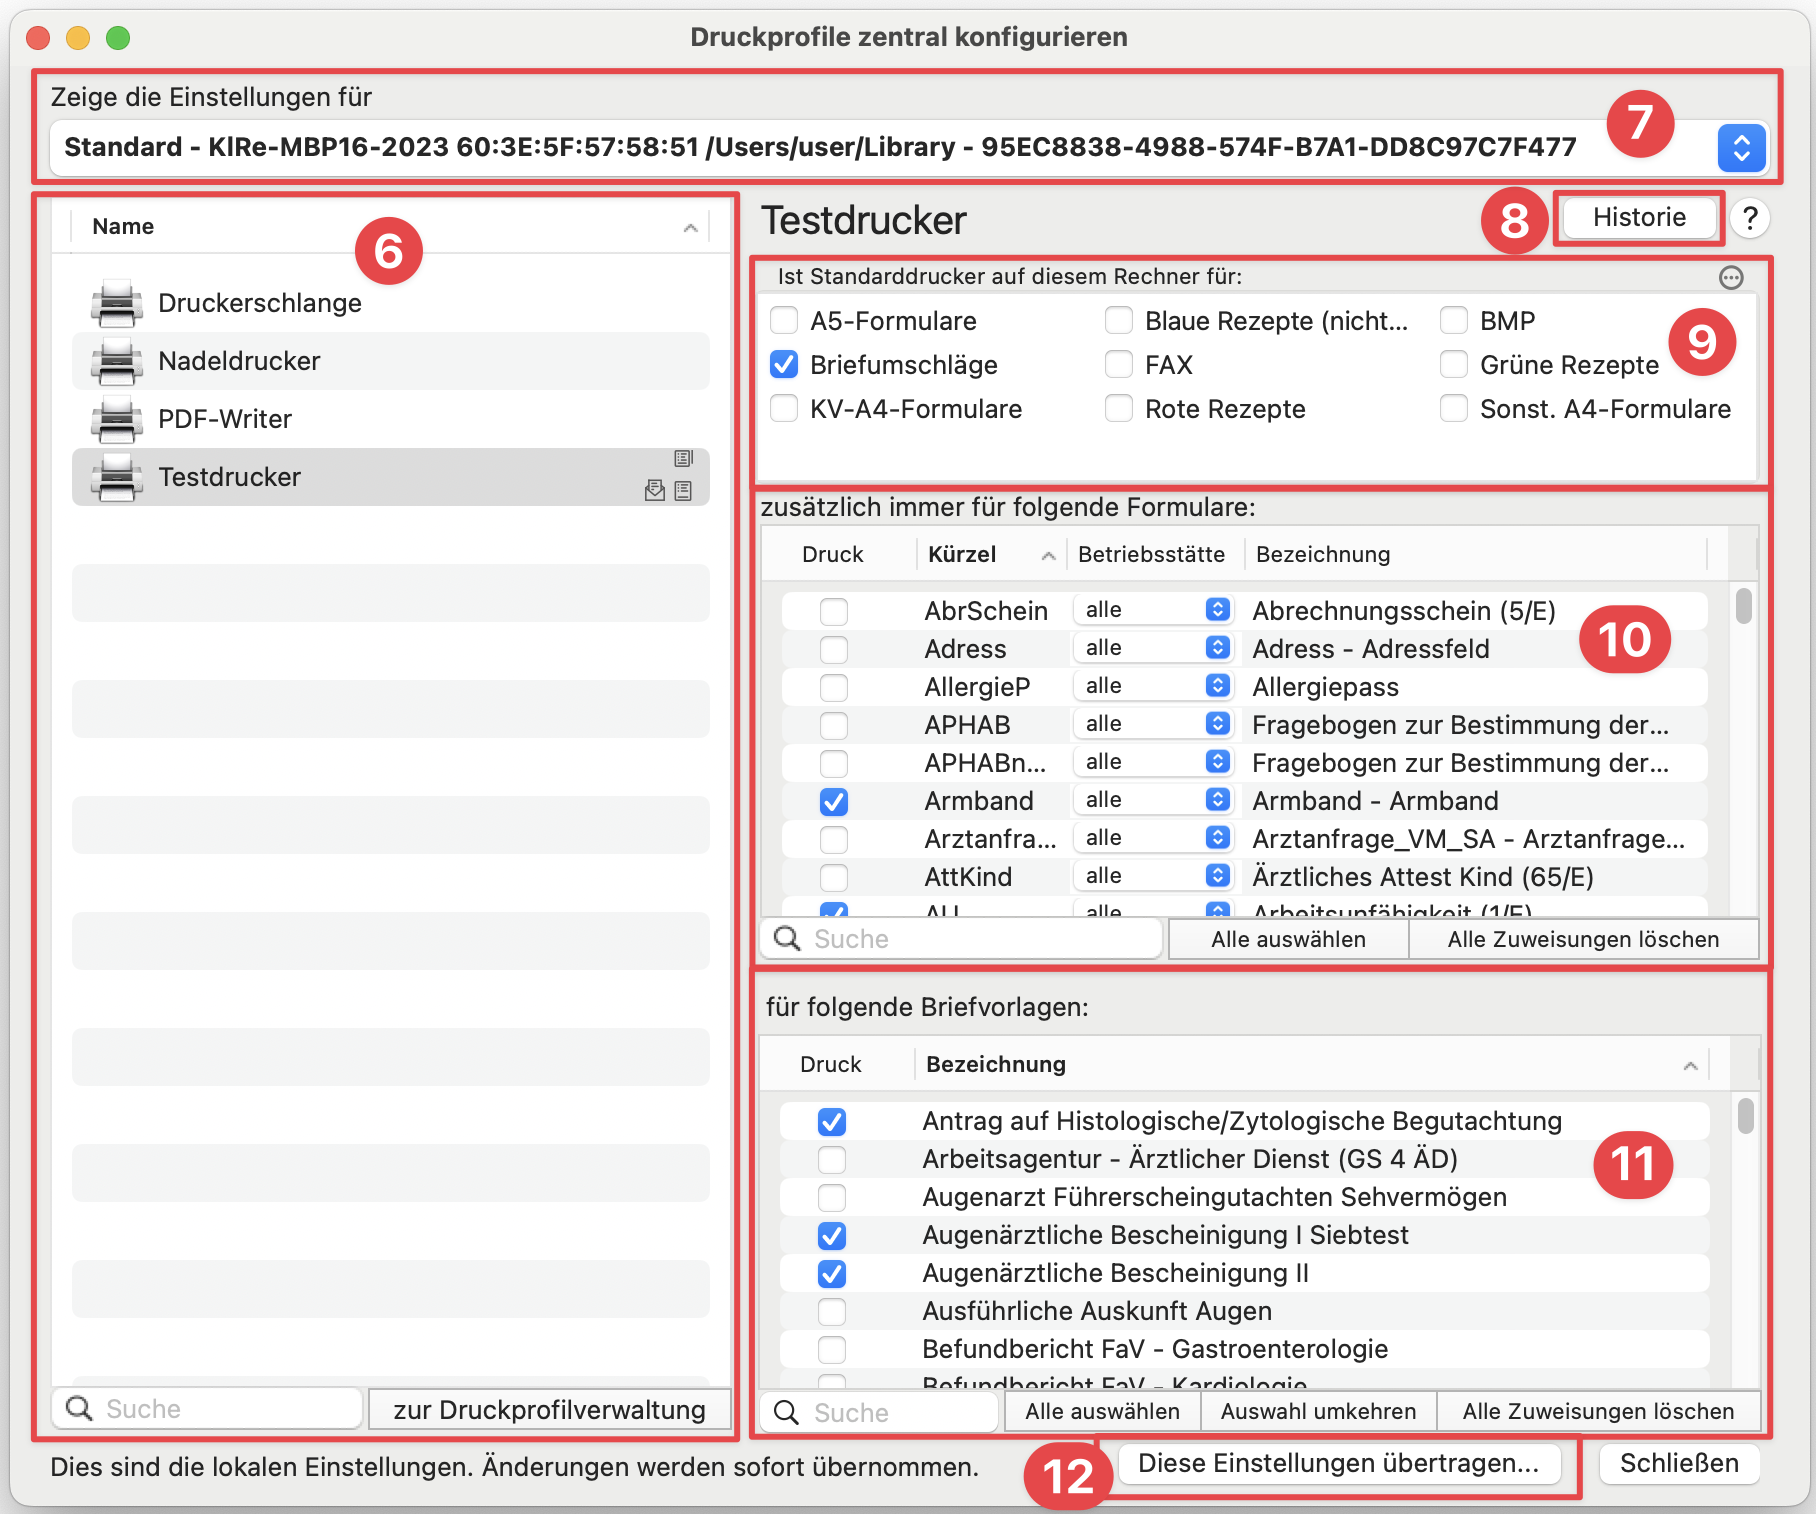Uncheck Augenärztliche Bescheinigung II checkbox
This screenshot has height=1514, width=1816.
click(832, 1273)
